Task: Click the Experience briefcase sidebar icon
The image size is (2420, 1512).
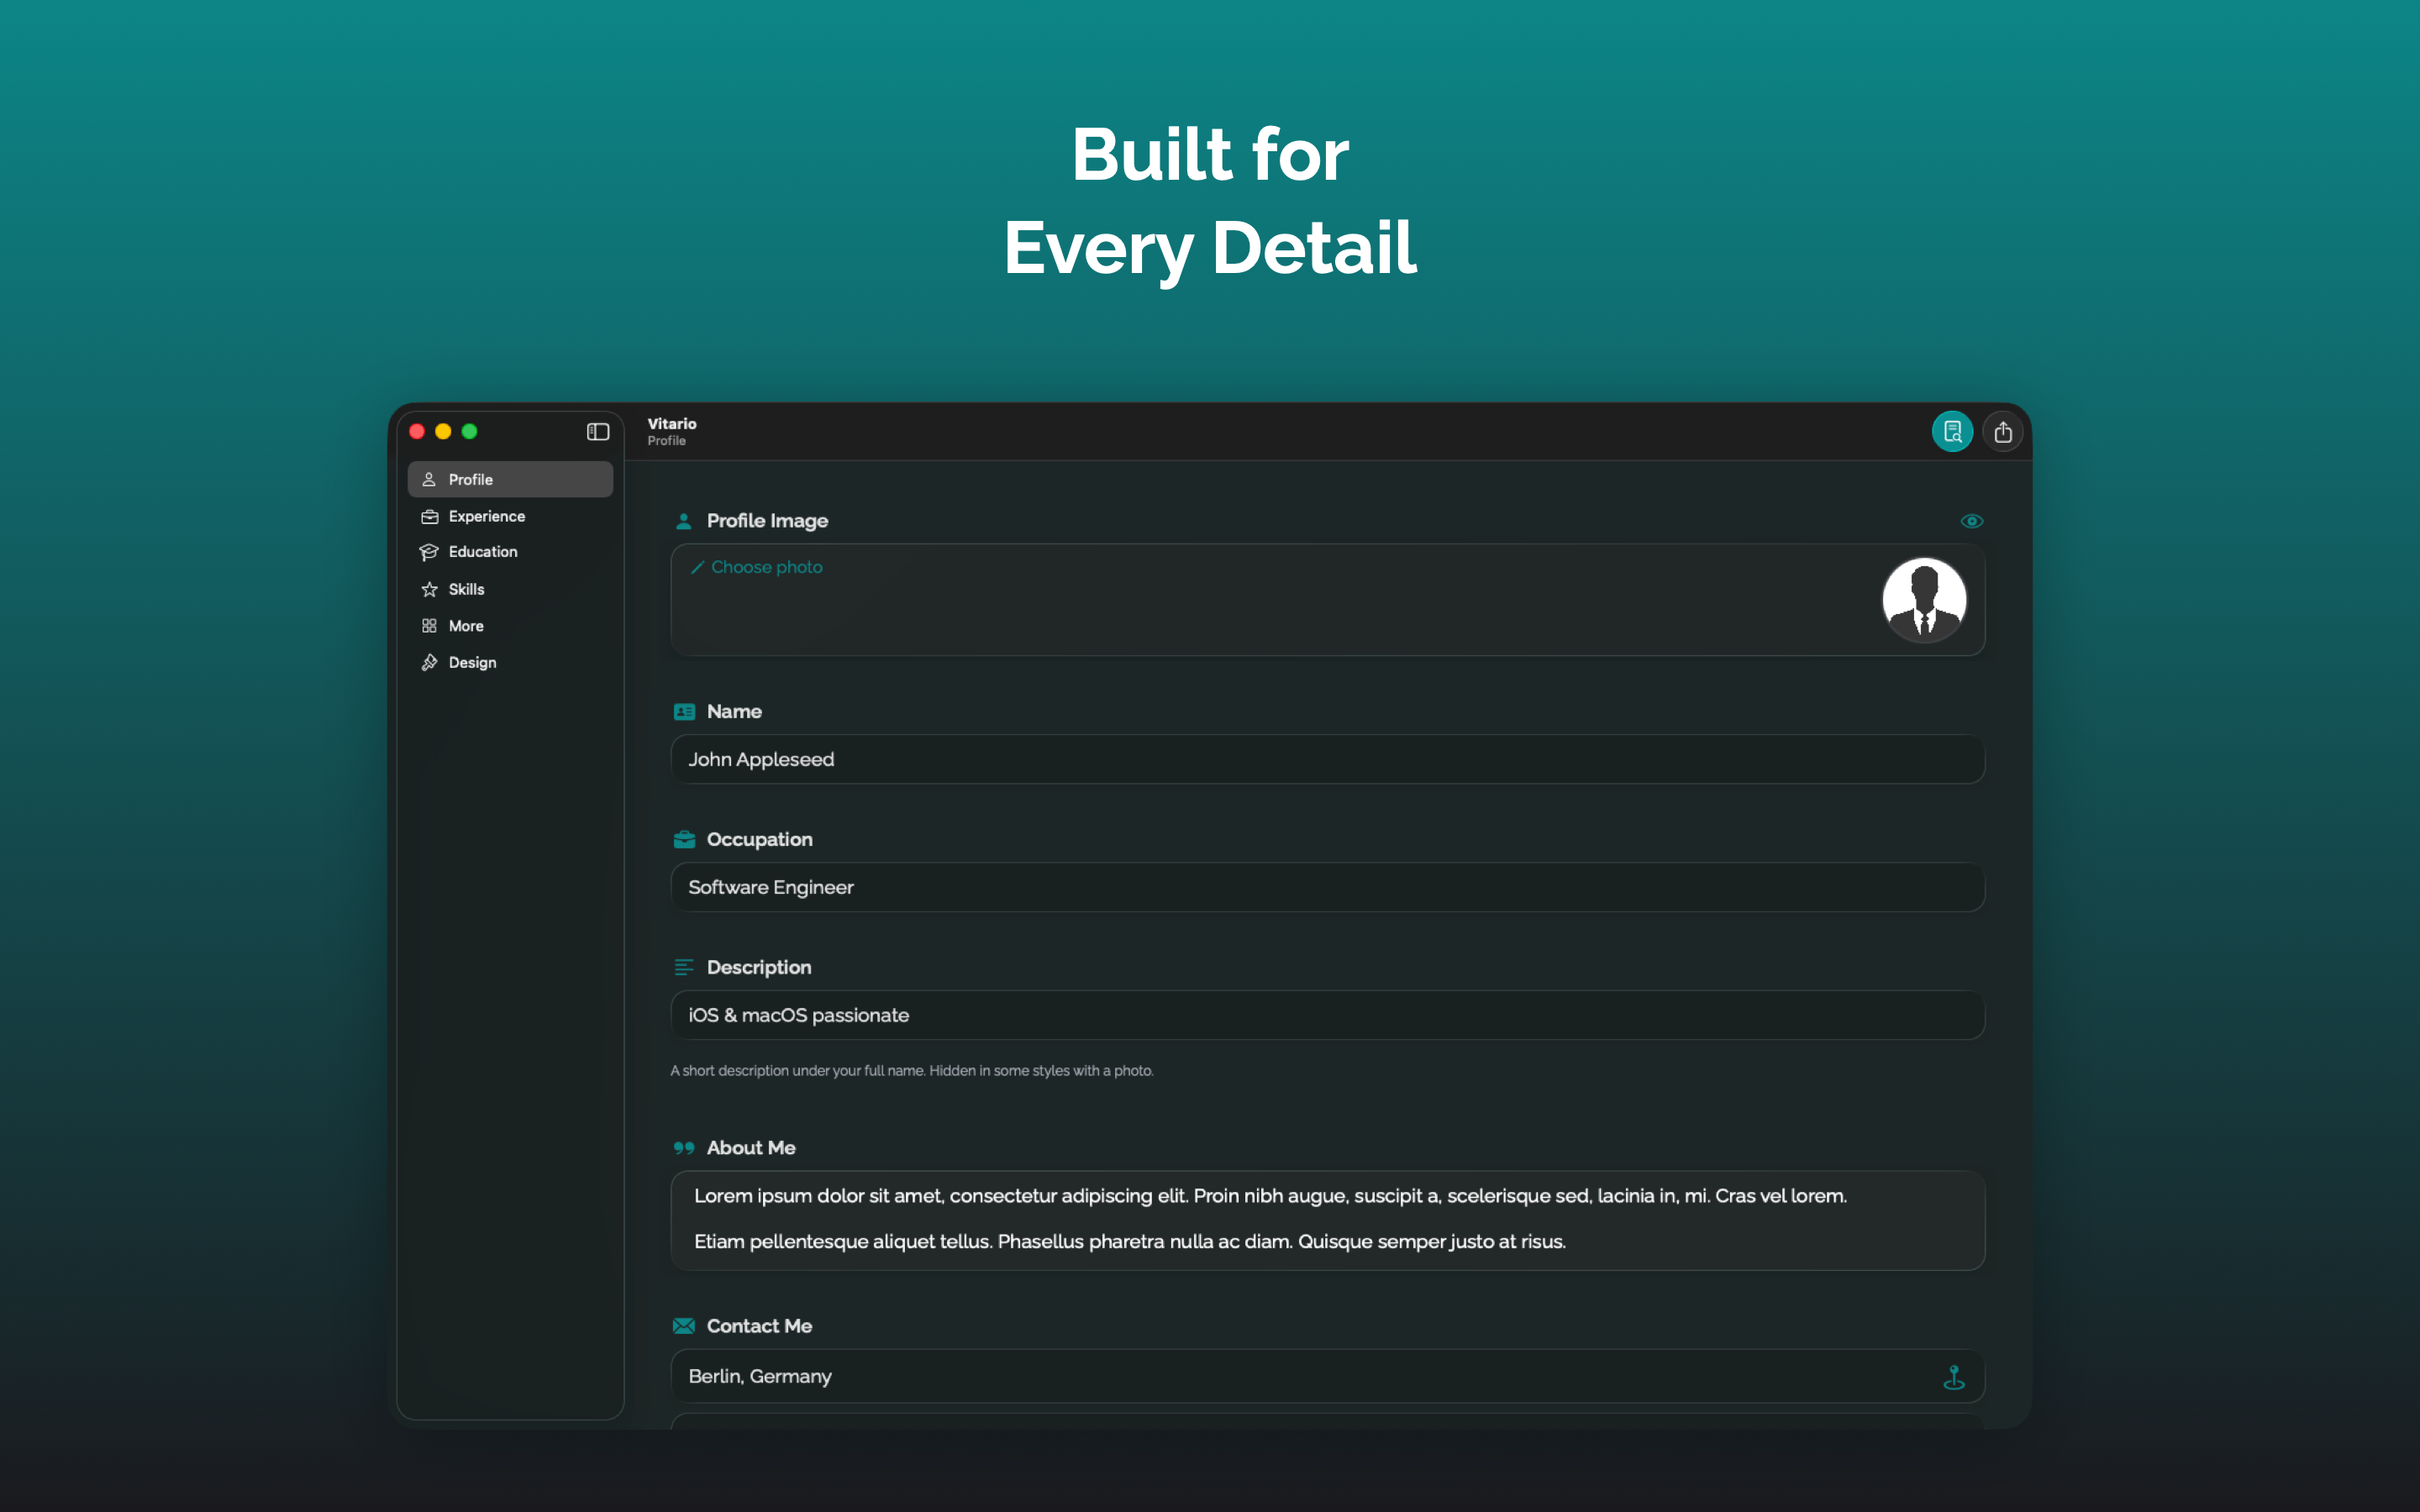Action: (x=429, y=516)
